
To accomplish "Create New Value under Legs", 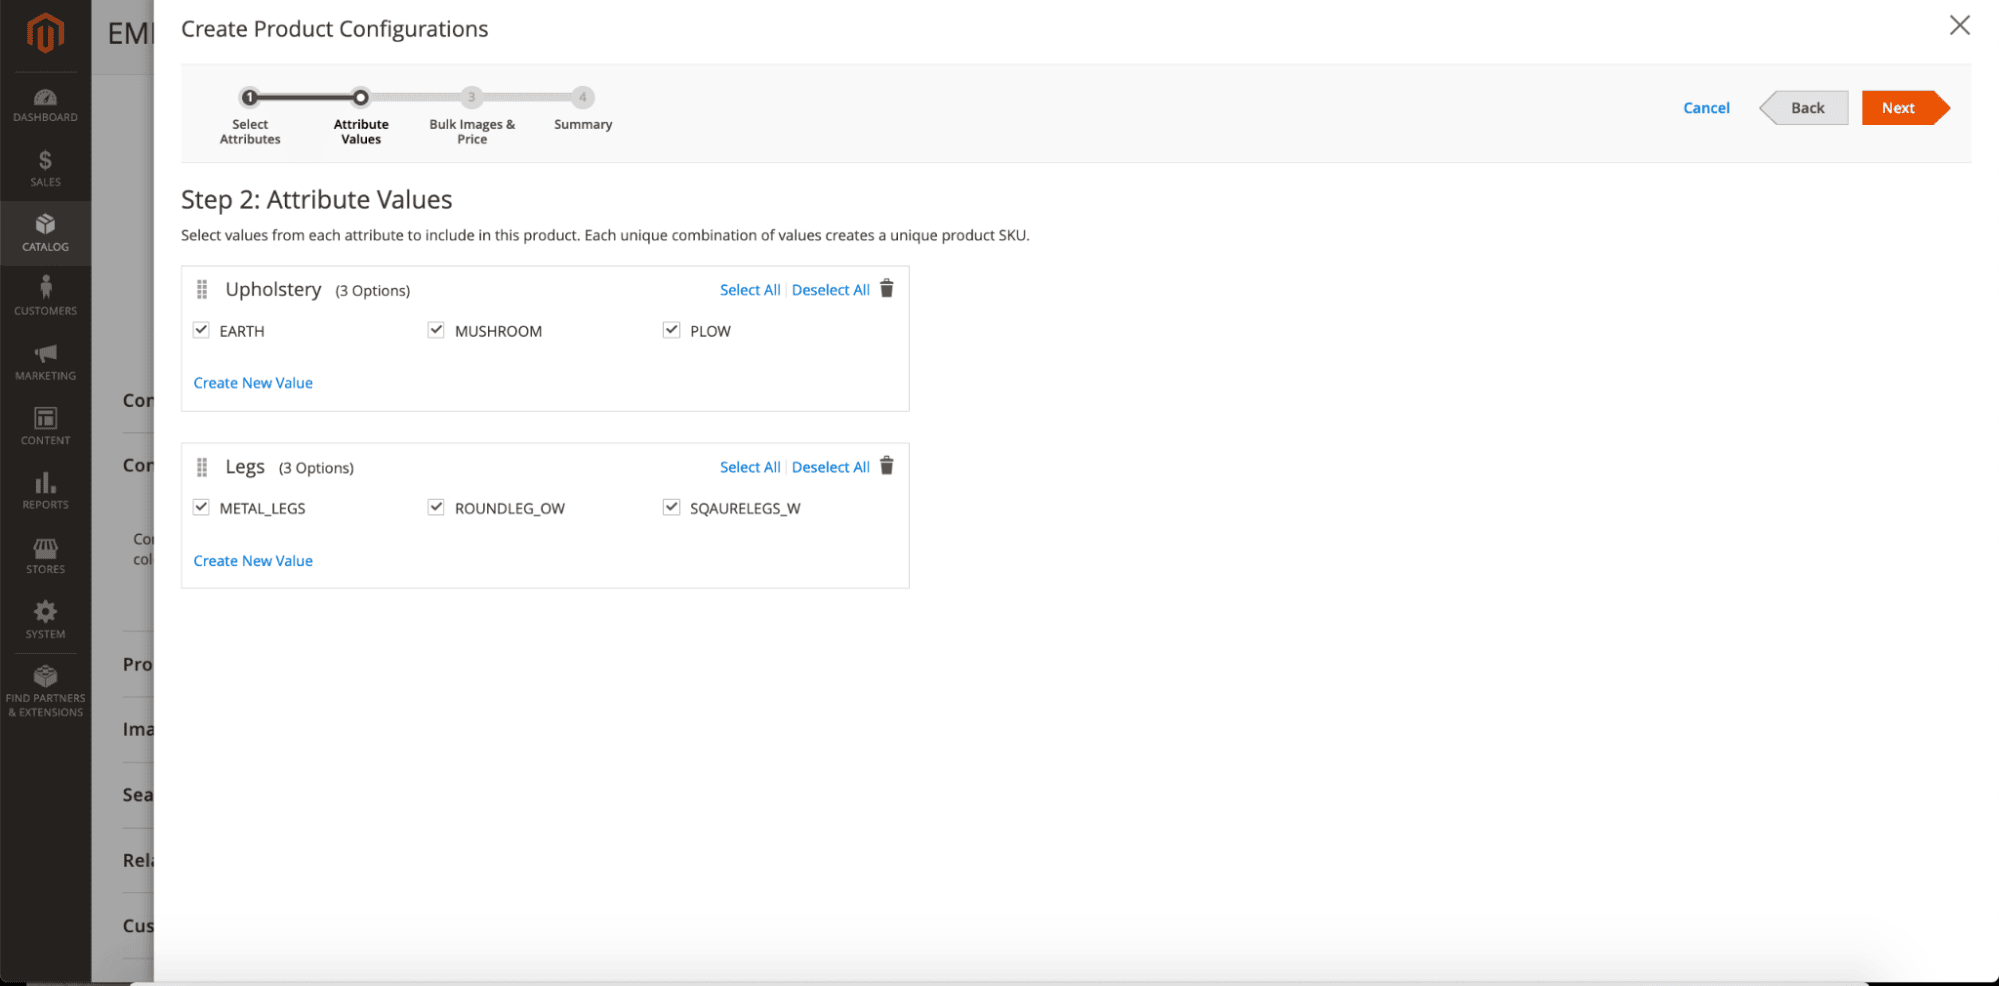I will pyautogui.click(x=253, y=561).
